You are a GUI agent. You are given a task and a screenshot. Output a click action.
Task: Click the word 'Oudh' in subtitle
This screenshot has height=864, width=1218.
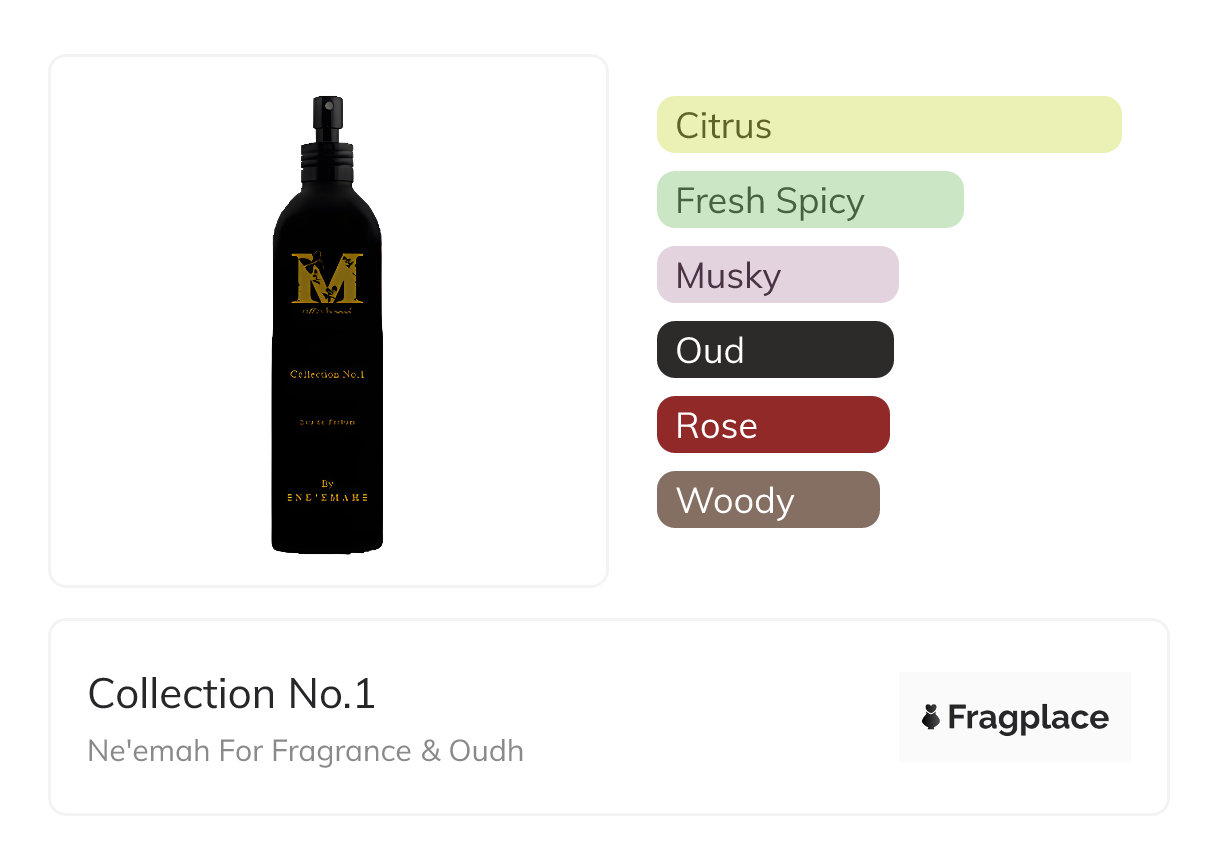(486, 751)
